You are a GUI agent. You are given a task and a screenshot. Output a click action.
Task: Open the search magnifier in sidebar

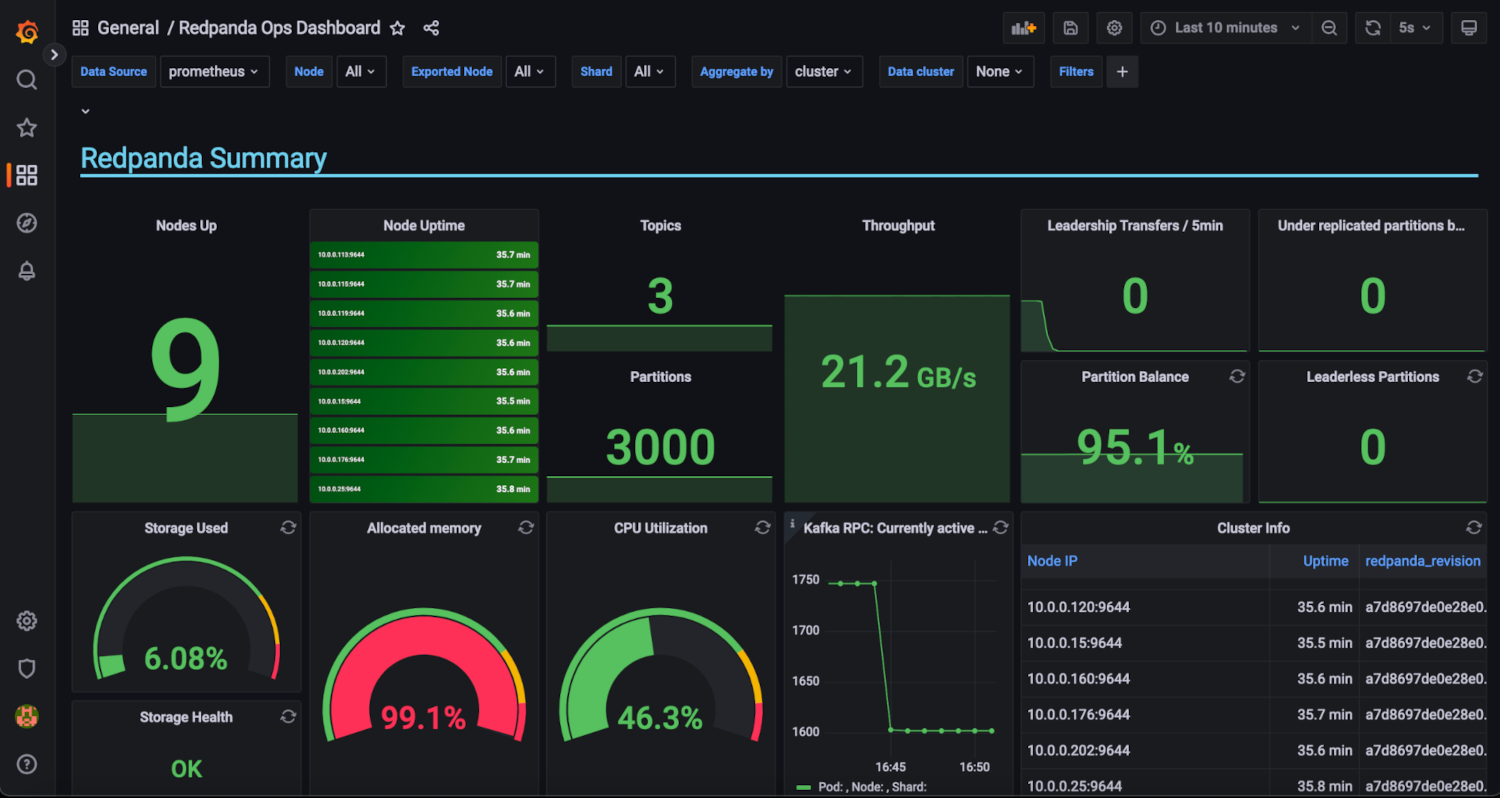click(x=27, y=80)
